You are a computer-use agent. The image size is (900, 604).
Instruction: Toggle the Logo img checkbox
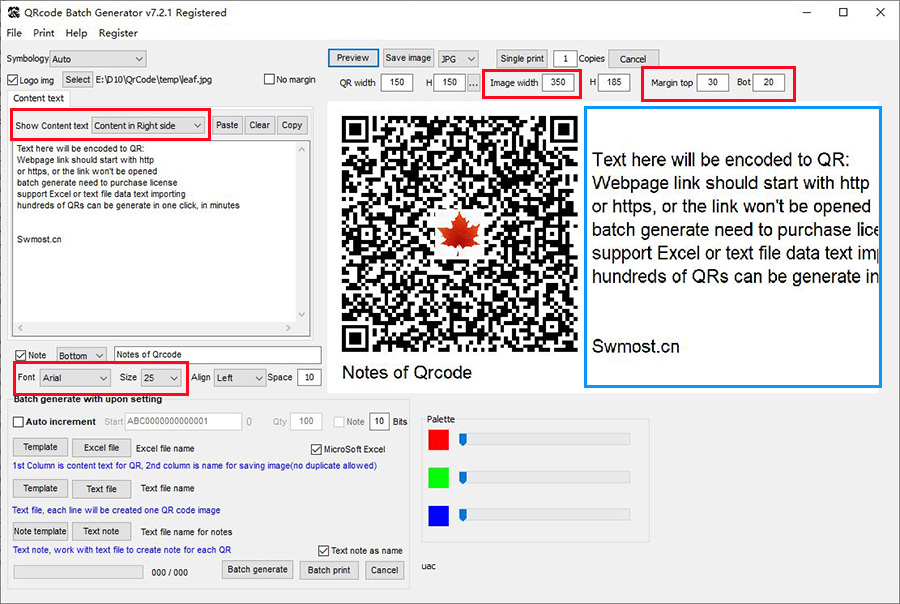(13, 80)
